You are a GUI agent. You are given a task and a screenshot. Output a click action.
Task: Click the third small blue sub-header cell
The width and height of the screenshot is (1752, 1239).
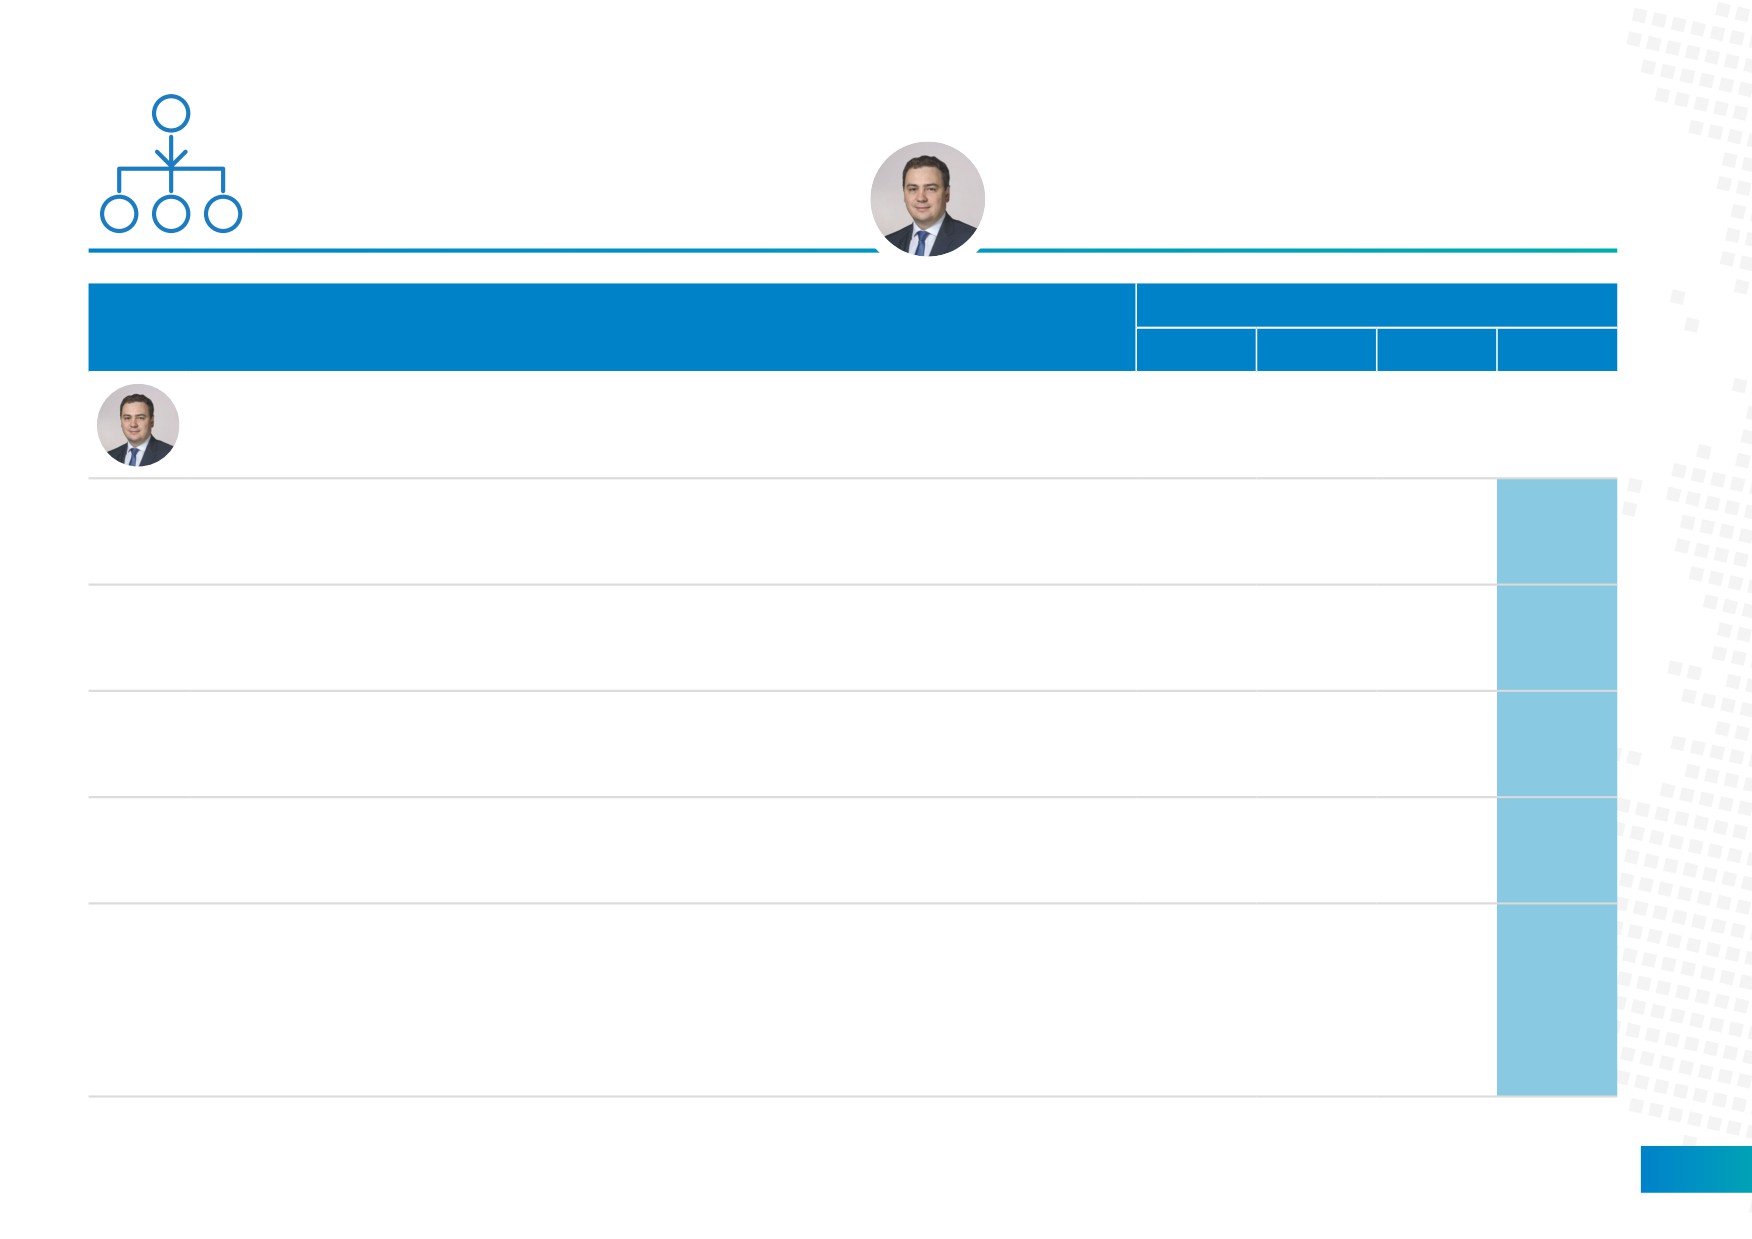click(x=1437, y=350)
